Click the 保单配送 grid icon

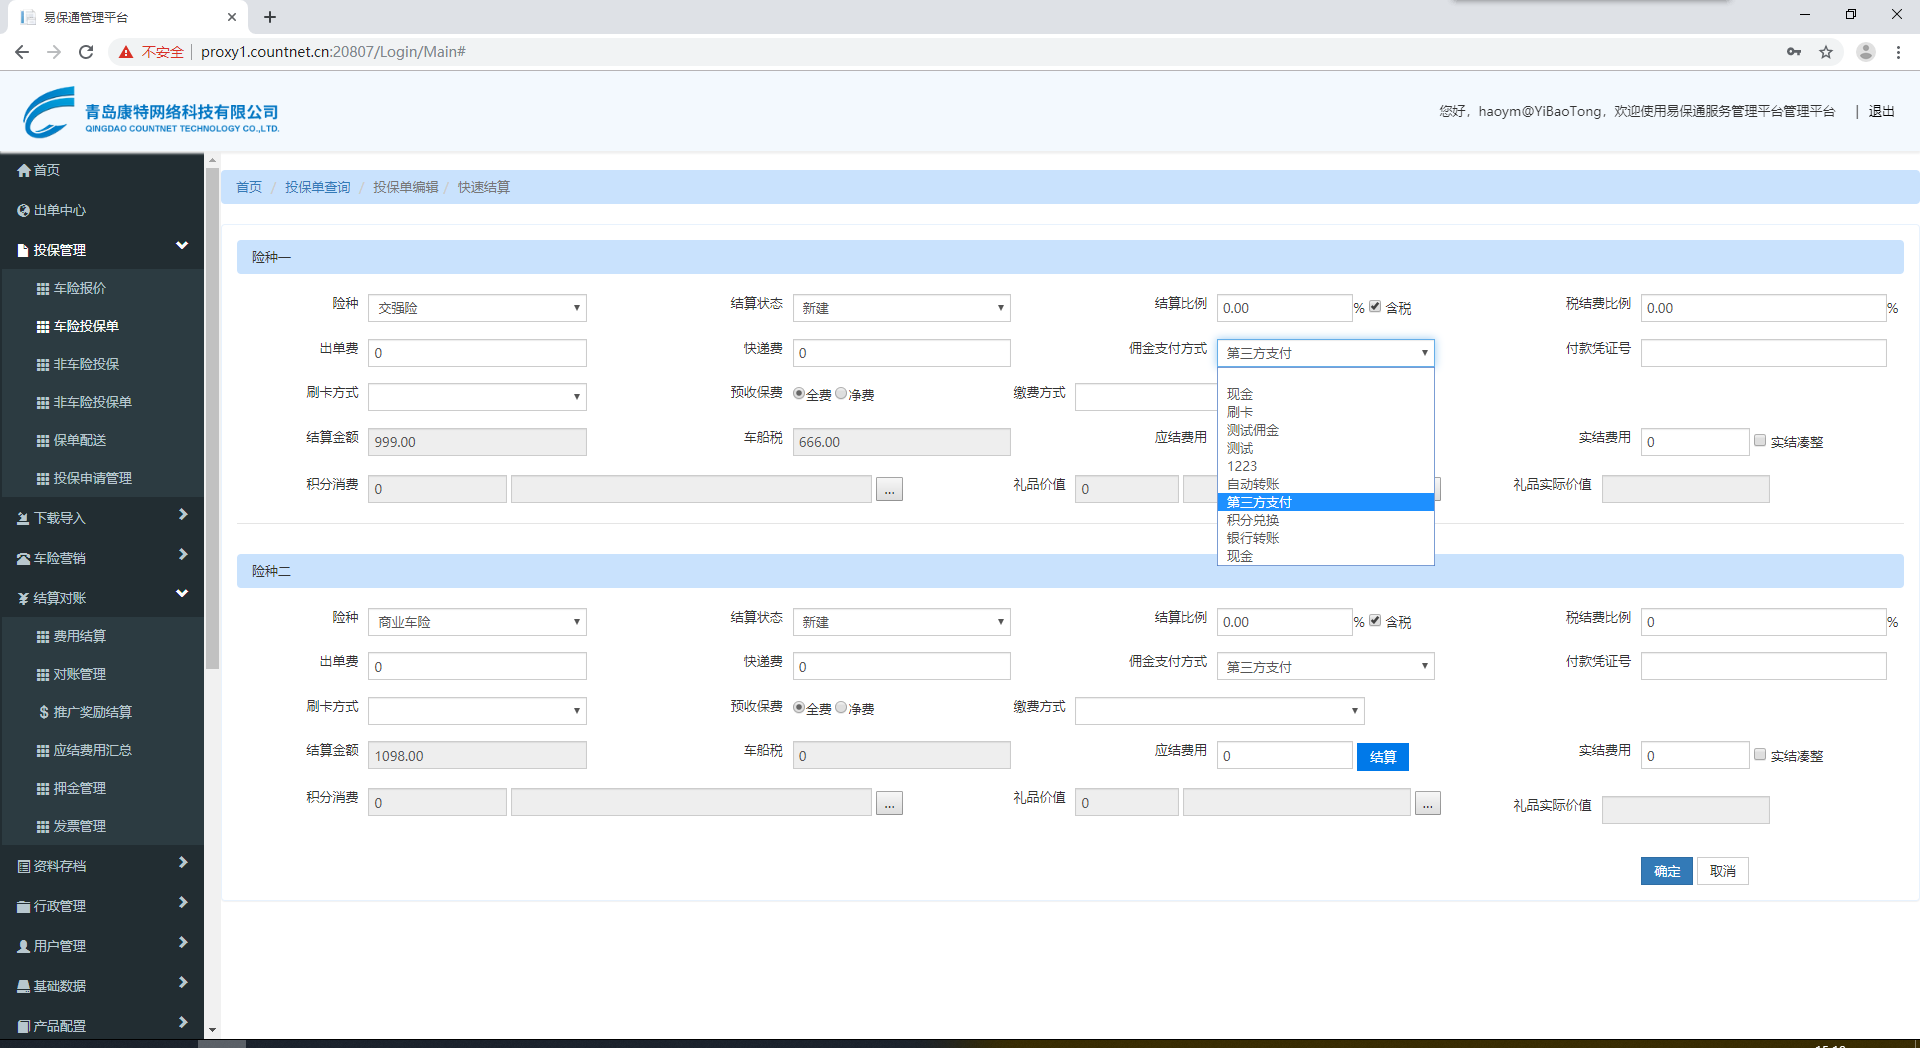(43, 441)
